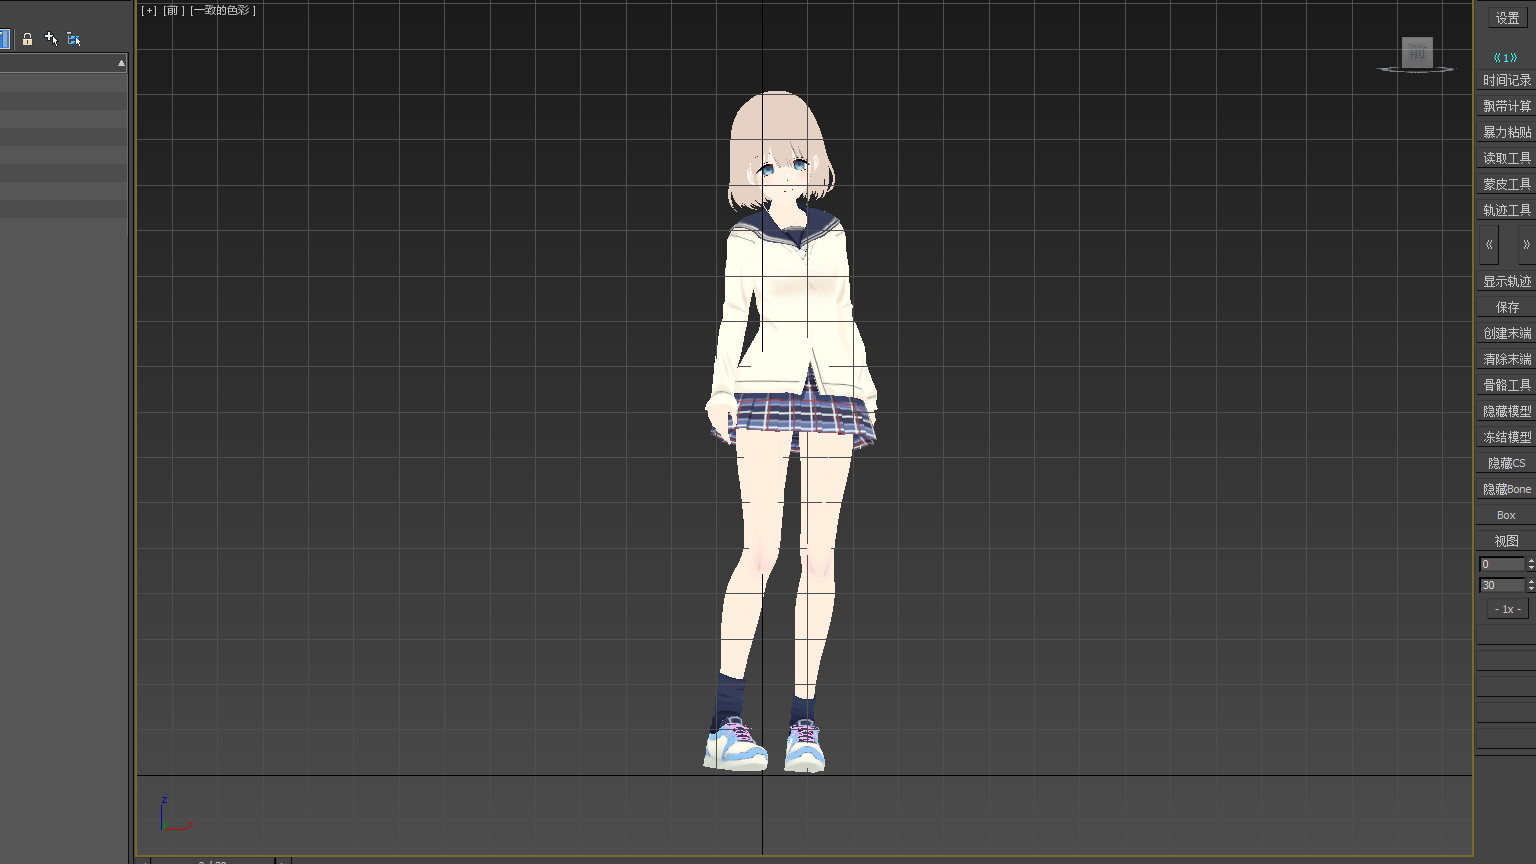Image resolution: width=1536 pixels, height=864 pixels.
Task: Click the left double-arrow « button
Action: coord(1489,245)
